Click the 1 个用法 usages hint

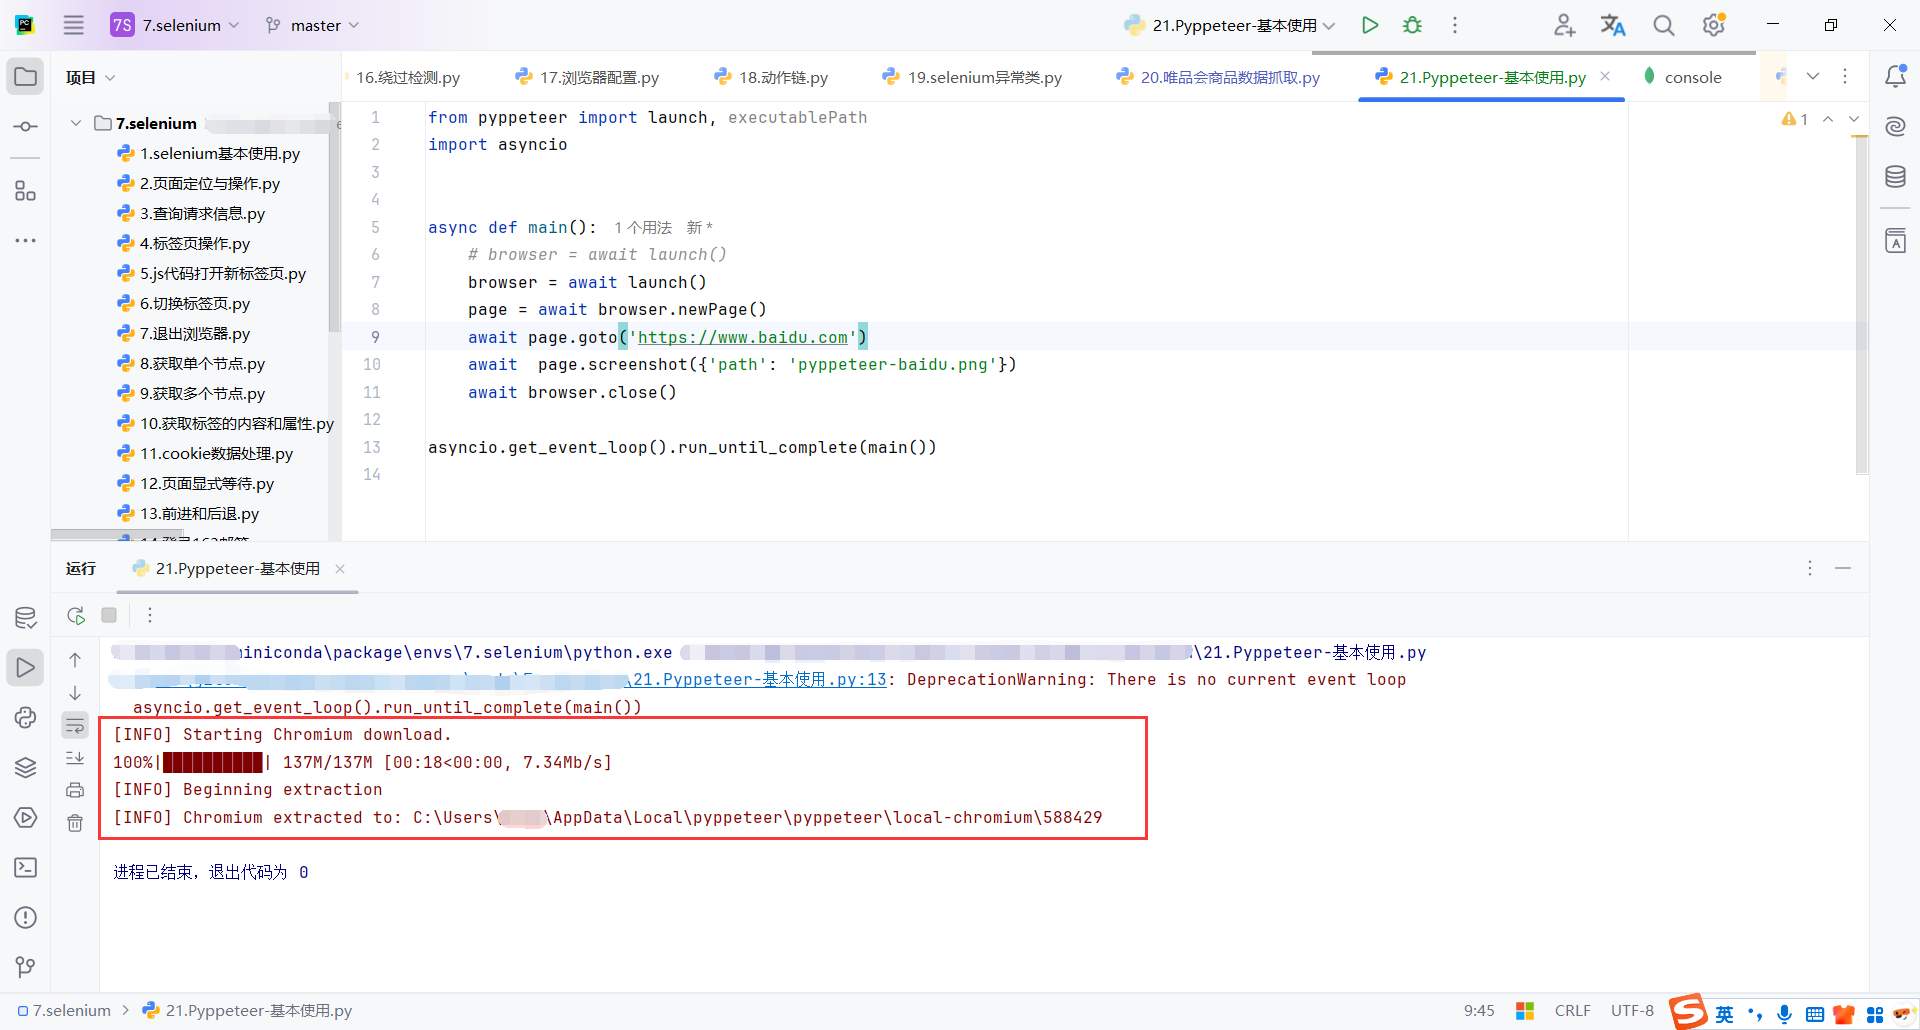[x=643, y=228]
